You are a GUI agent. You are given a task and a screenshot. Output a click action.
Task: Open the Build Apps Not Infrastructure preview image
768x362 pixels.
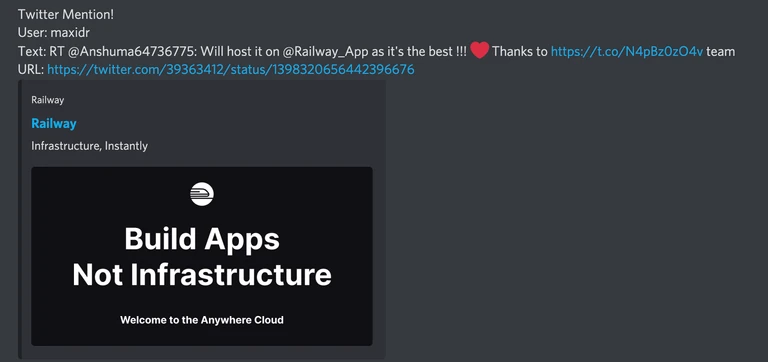pos(202,256)
